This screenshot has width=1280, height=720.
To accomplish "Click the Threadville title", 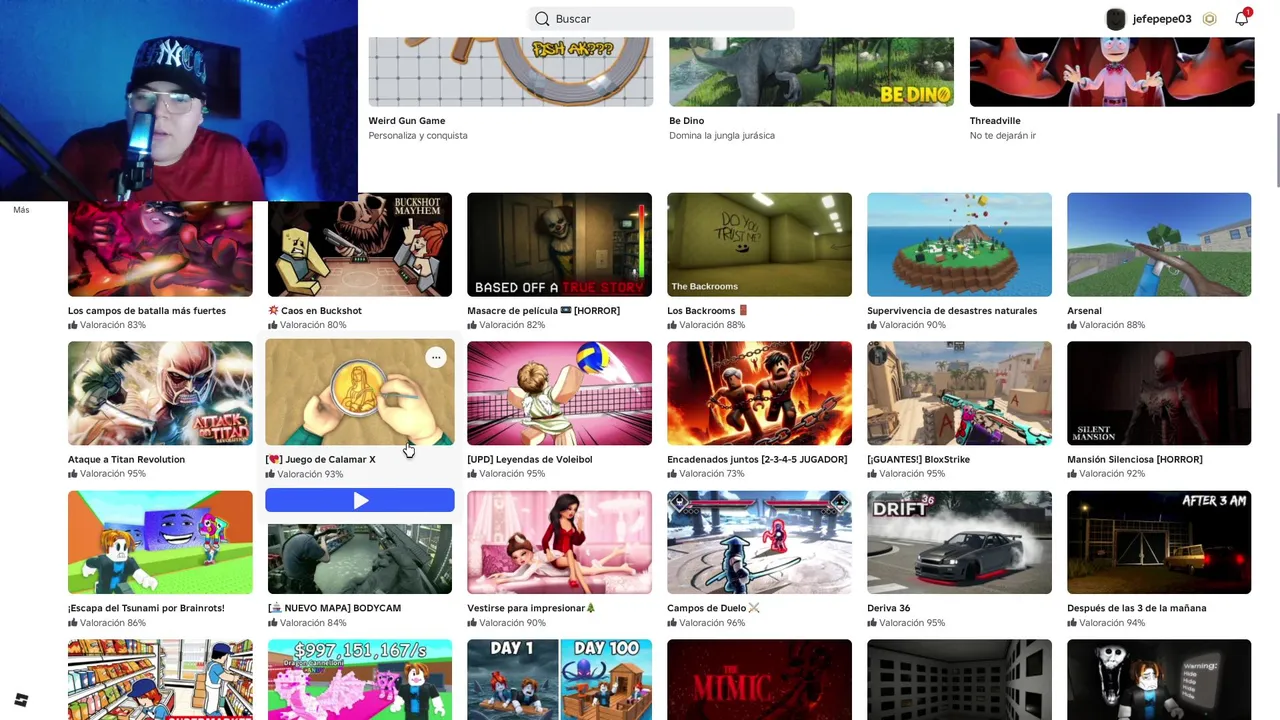I will point(995,121).
